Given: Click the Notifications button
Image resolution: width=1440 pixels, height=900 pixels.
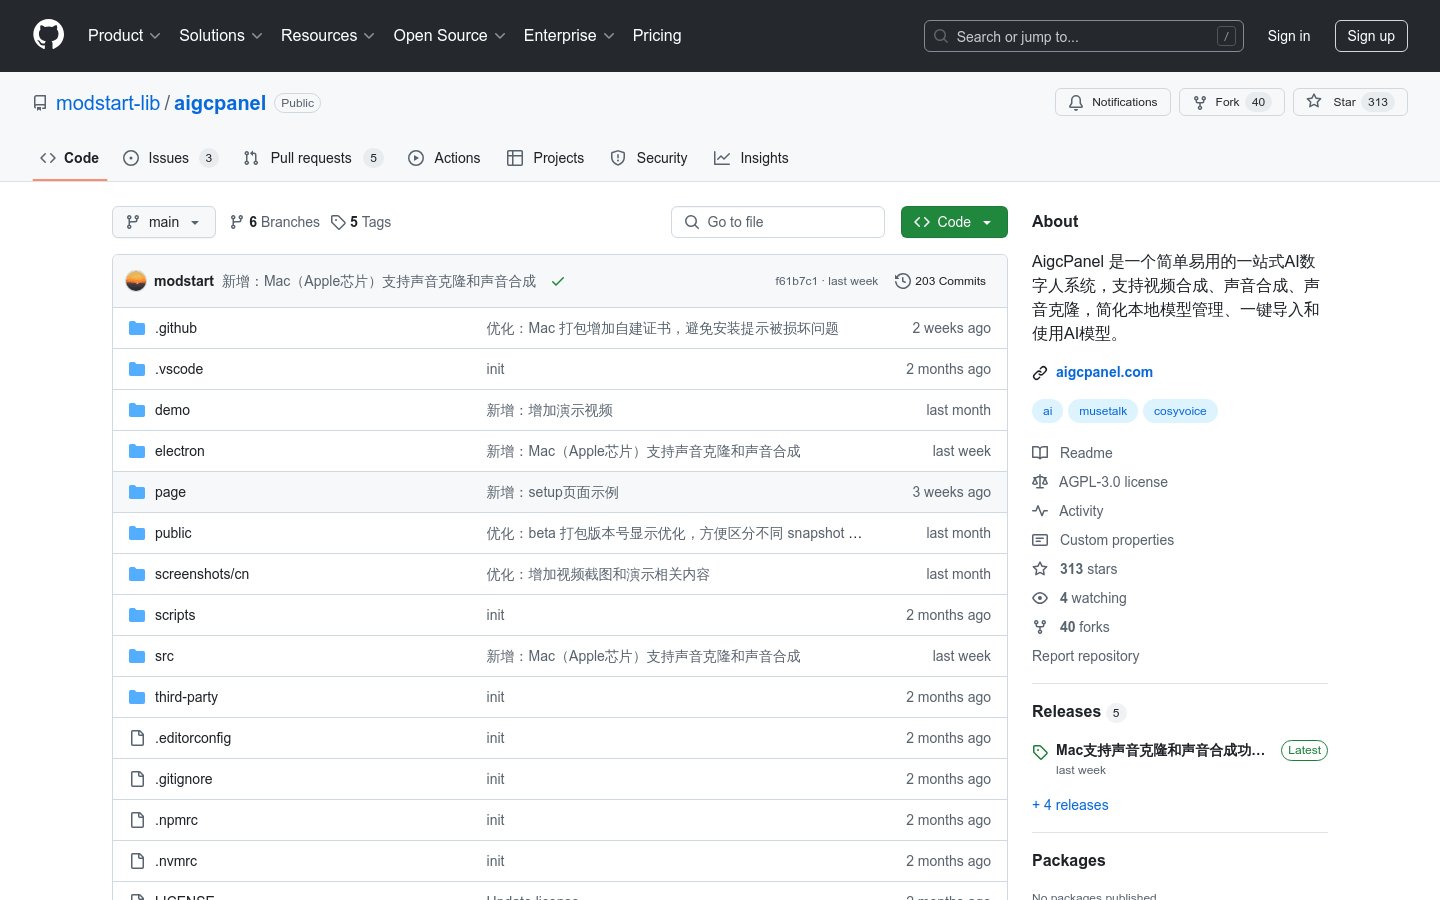Looking at the screenshot, I should pos(1113,102).
